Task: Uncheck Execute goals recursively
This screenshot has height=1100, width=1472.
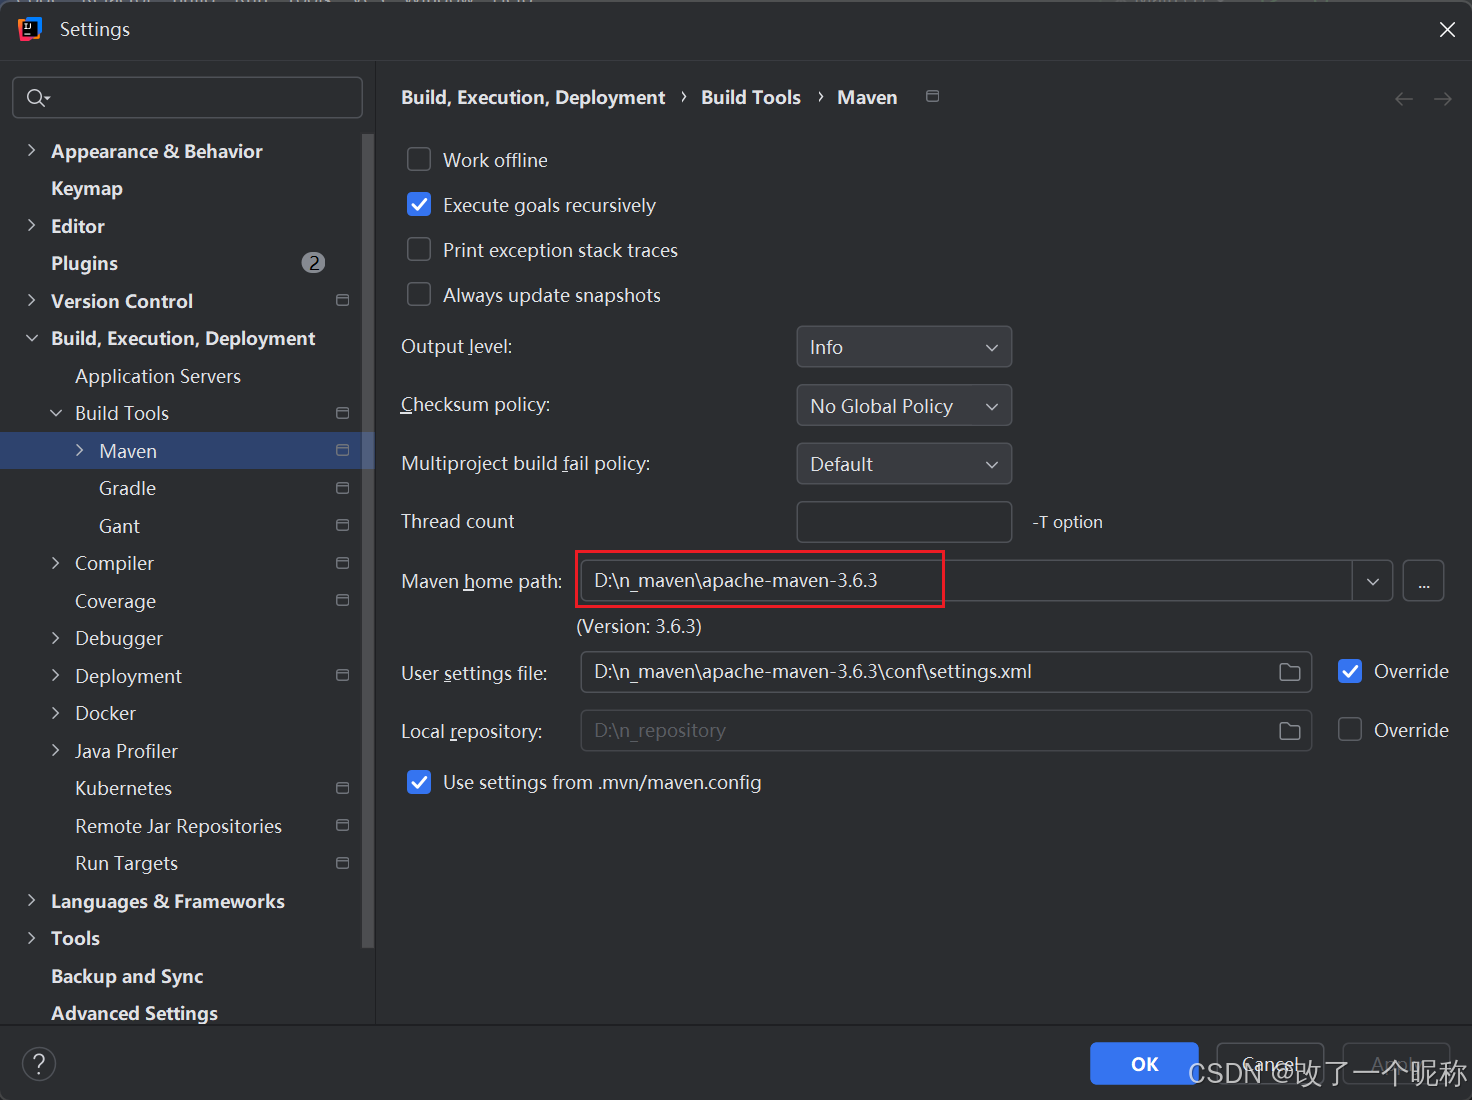Action: click(x=419, y=204)
